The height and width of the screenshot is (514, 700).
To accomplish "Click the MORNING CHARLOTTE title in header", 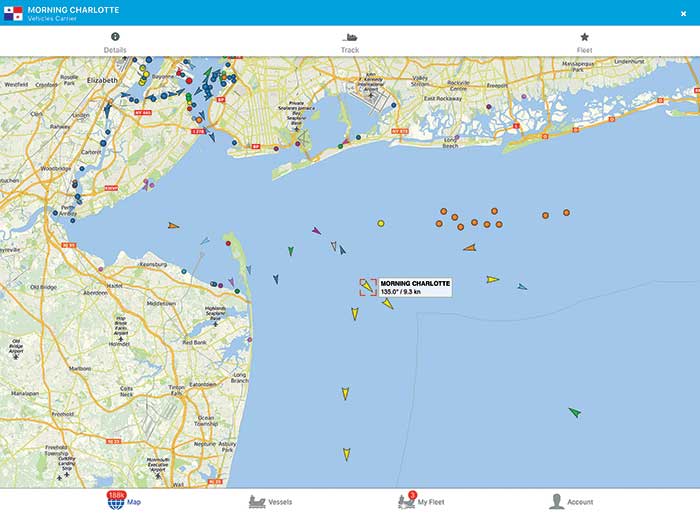I will (73, 10).
